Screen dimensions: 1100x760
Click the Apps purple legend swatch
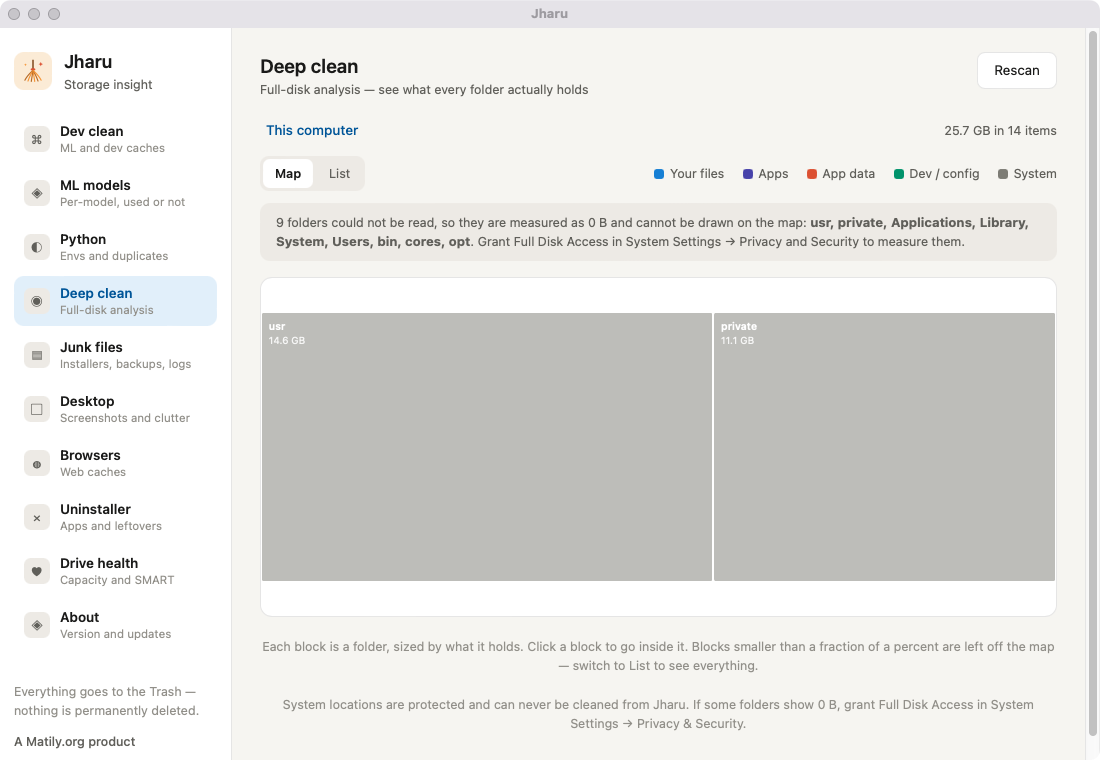tap(748, 174)
